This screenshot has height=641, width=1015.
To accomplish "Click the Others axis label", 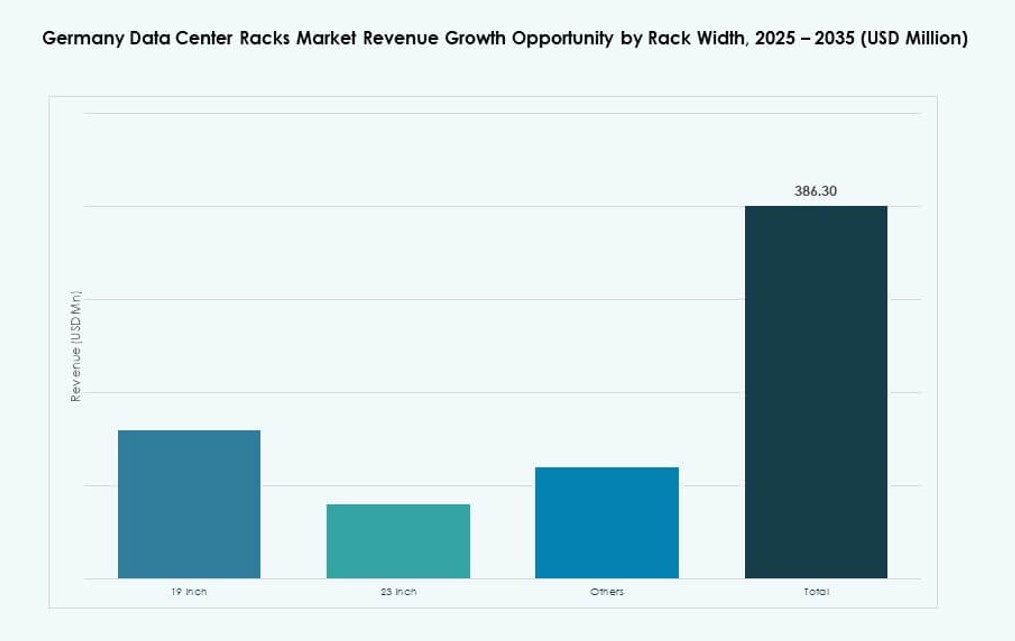I will pos(605,591).
